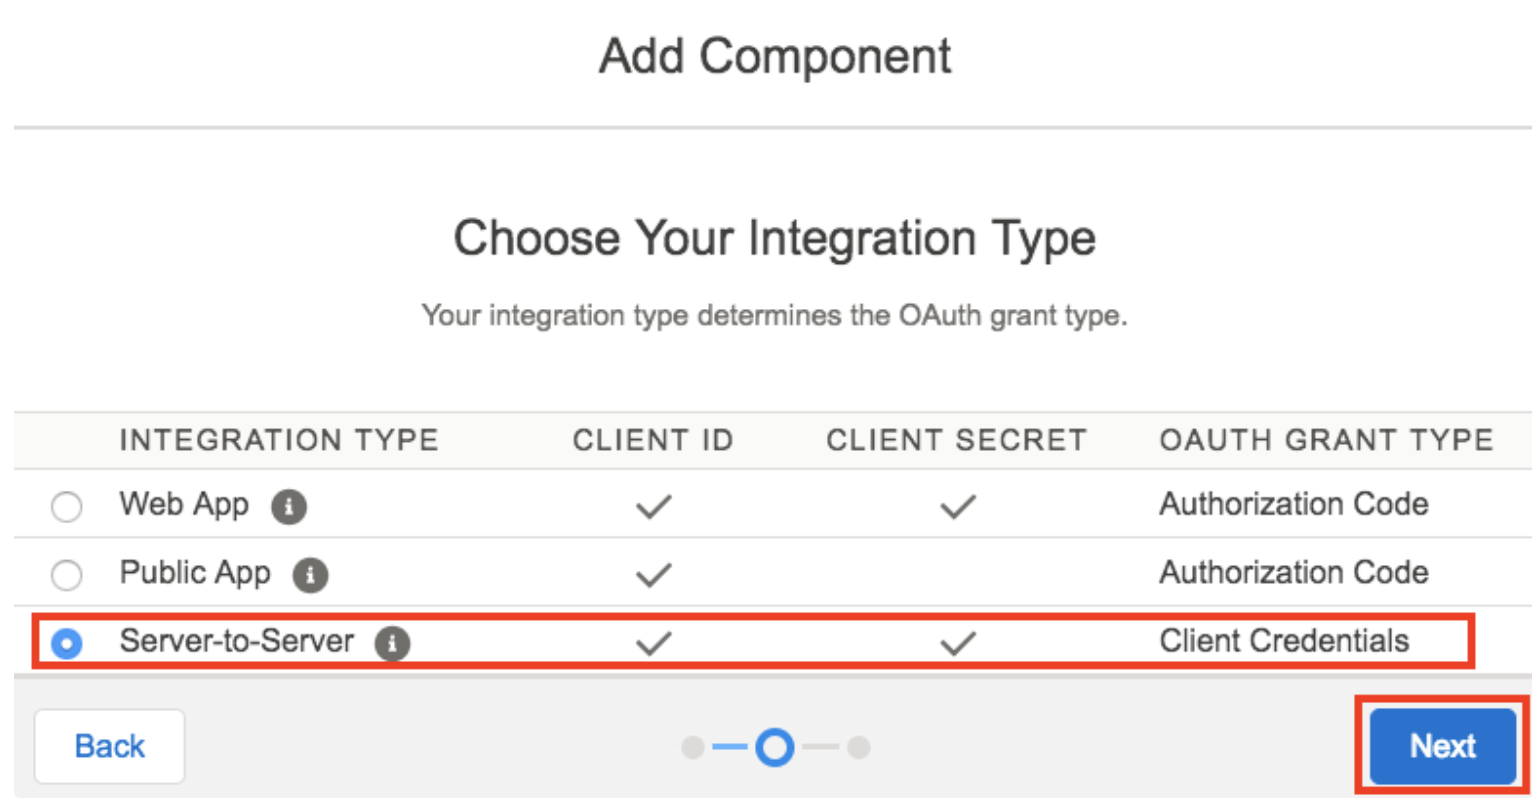
Task: Click the Web App Client Secret checkmark
Action: pyautogui.click(x=957, y=507)
